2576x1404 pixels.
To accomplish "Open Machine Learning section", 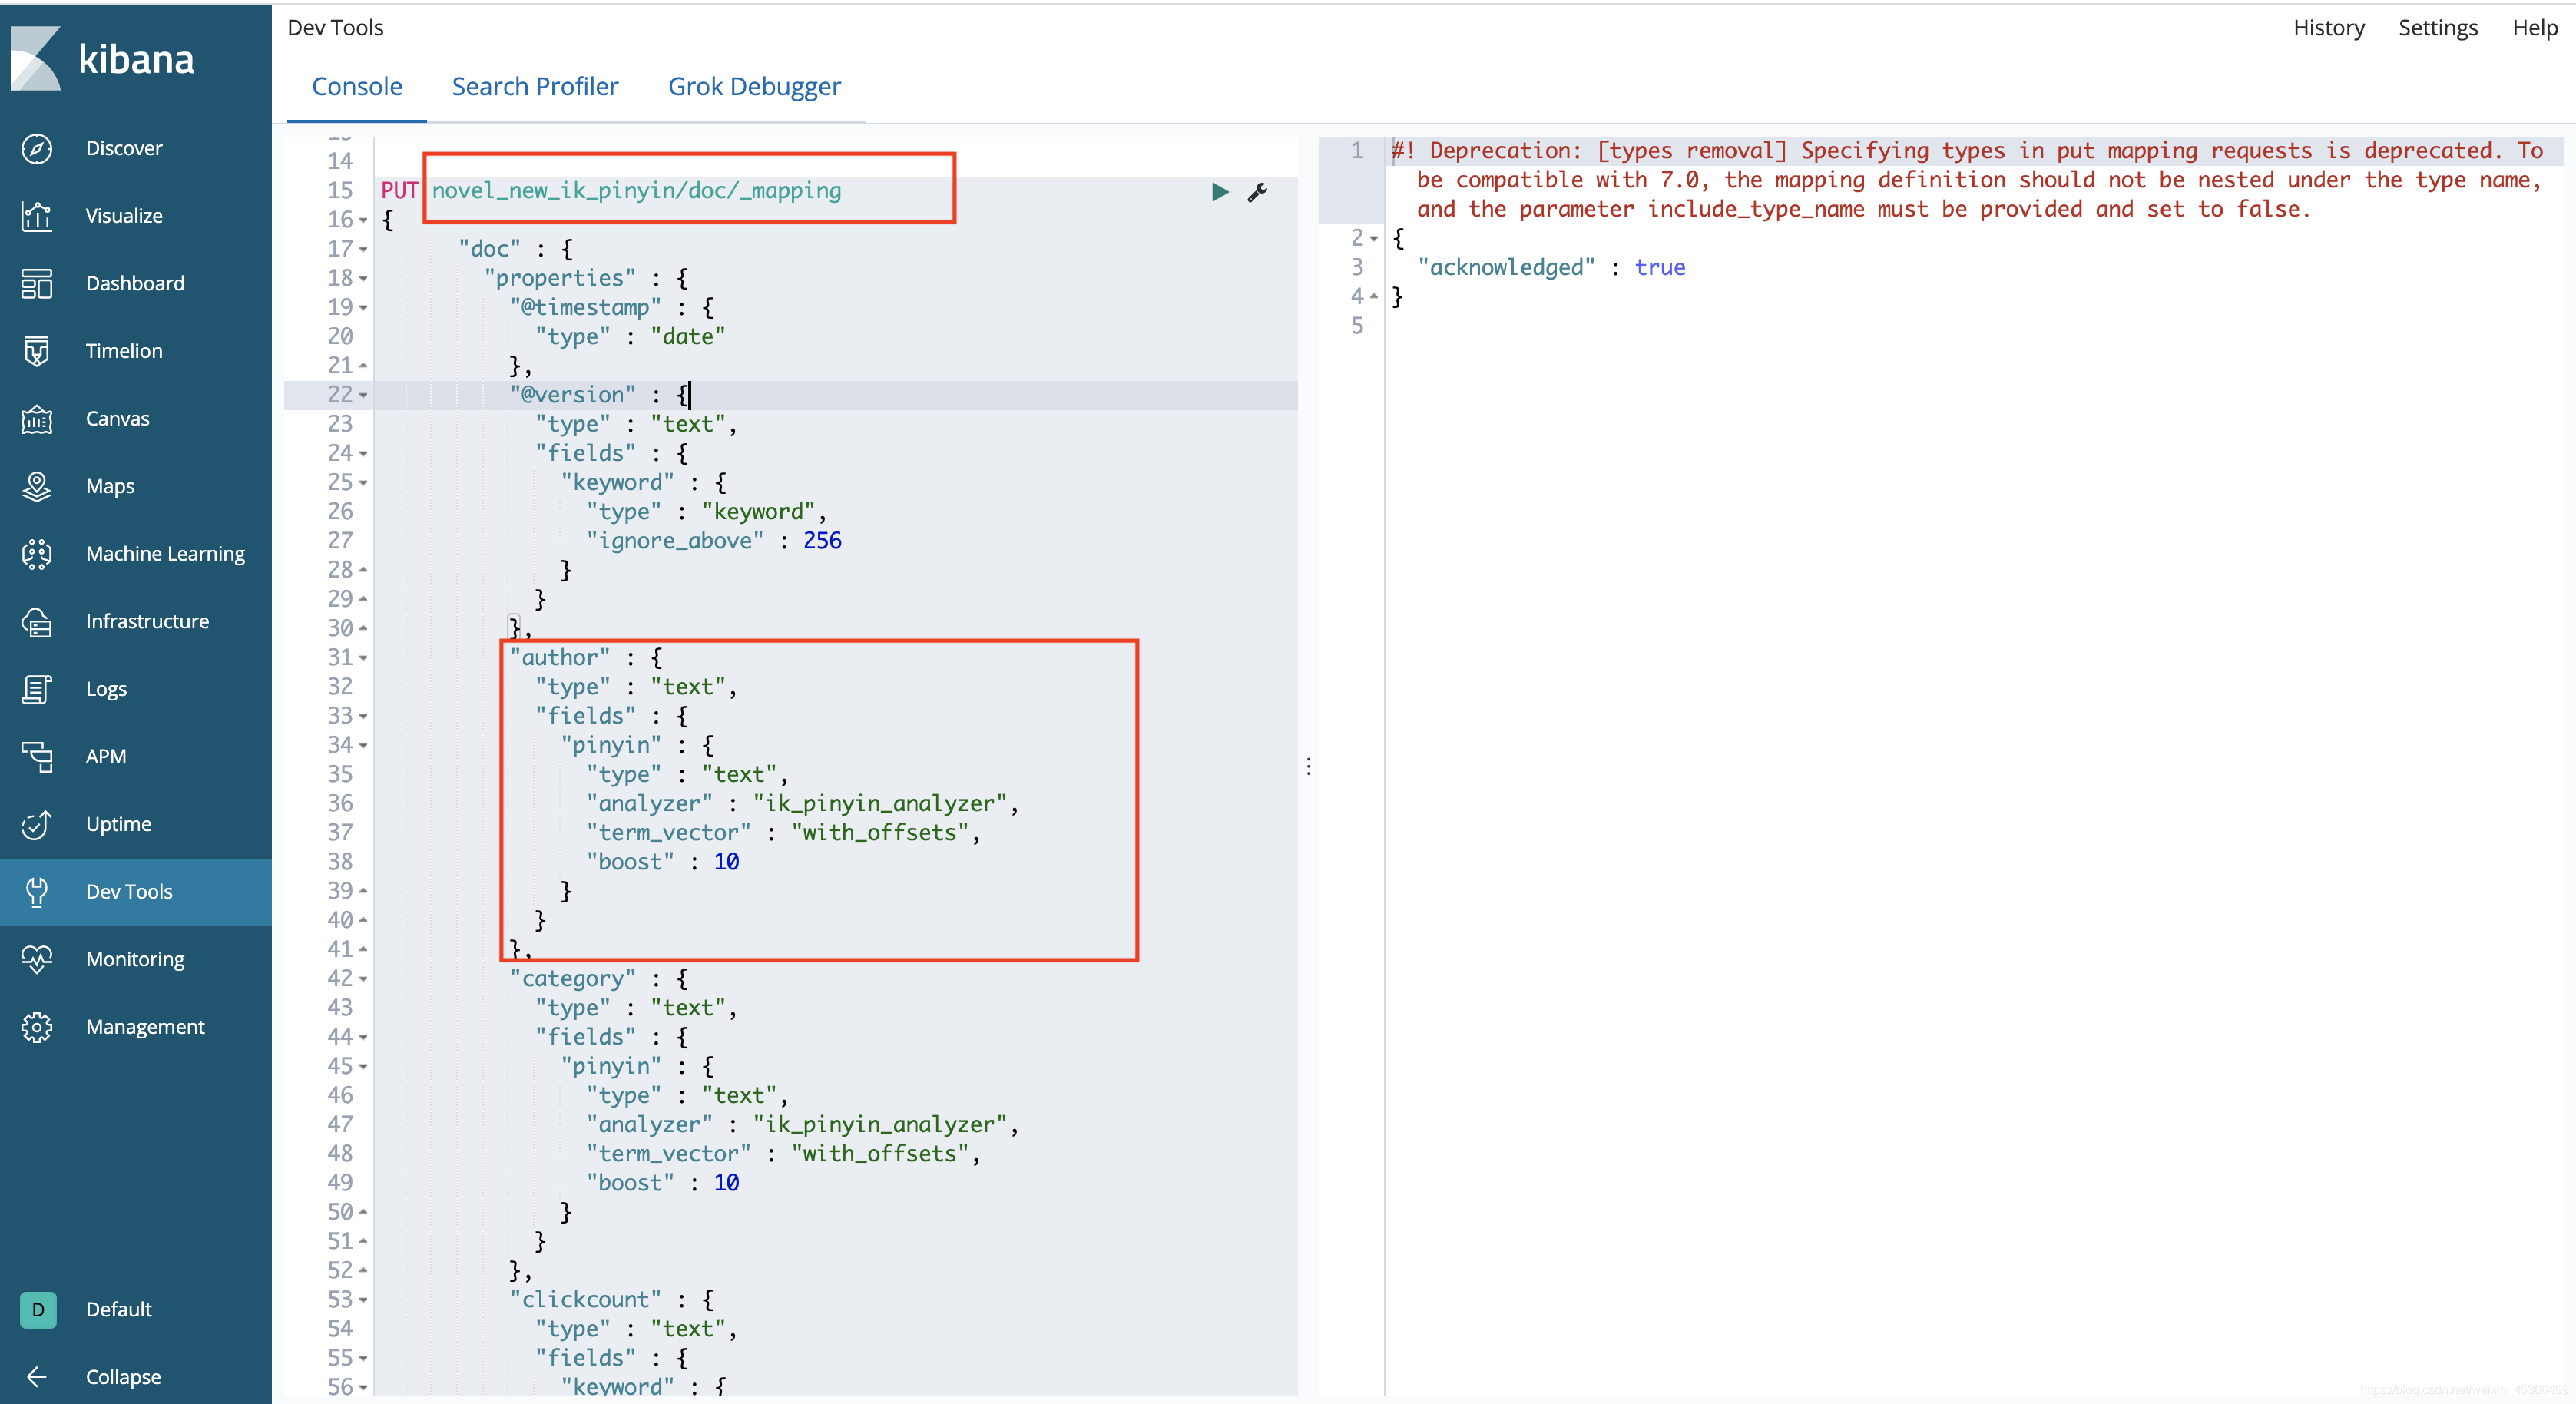I will point(165,553).
